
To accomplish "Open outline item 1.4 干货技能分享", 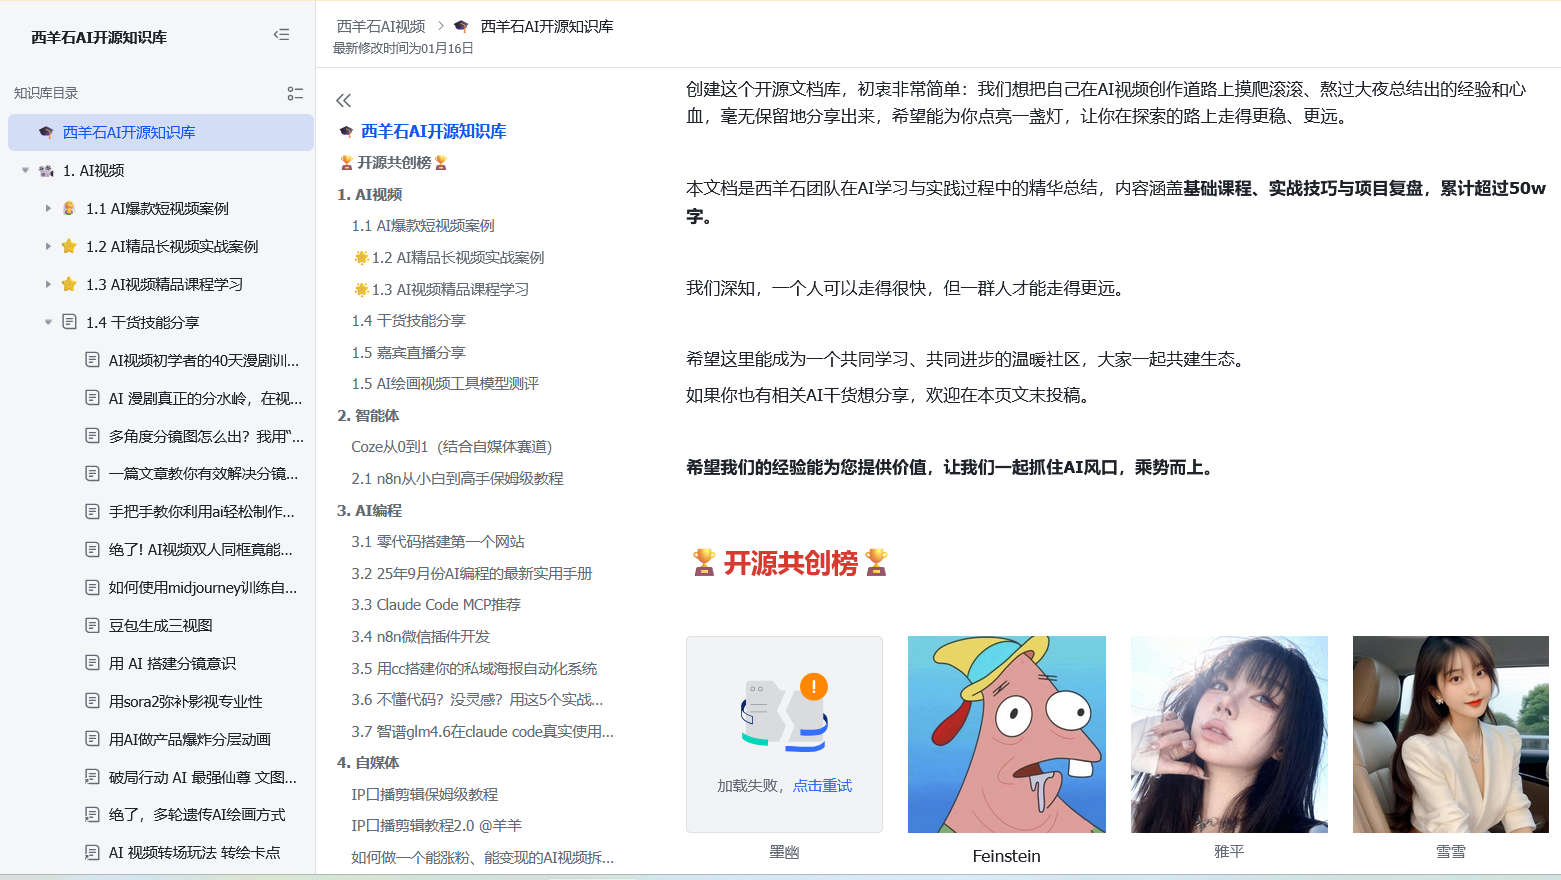I will (408, 320).
